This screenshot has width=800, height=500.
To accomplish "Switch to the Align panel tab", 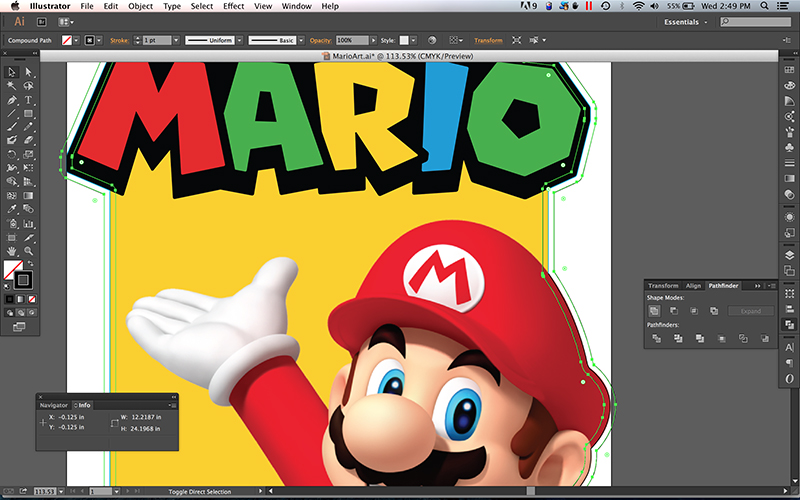I will click(x=693, y=286).
